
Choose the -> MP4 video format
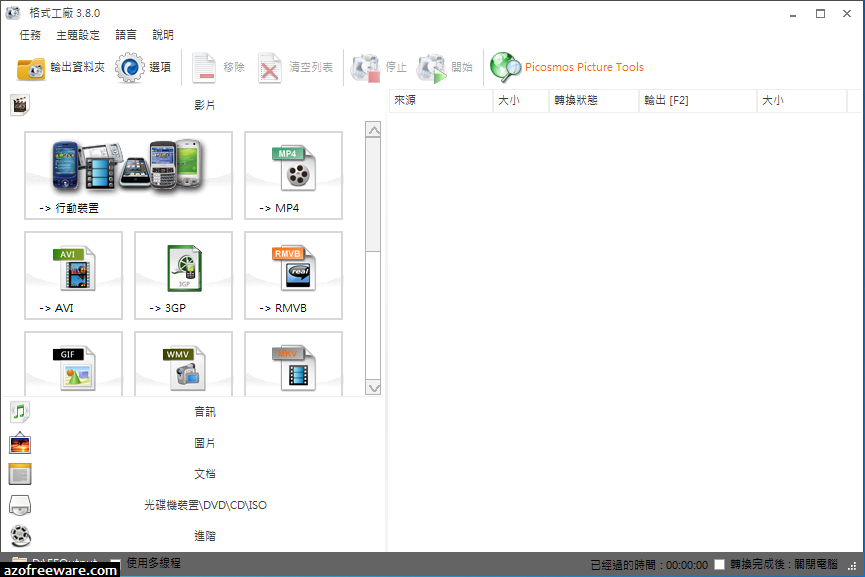(x=293, y=175)
